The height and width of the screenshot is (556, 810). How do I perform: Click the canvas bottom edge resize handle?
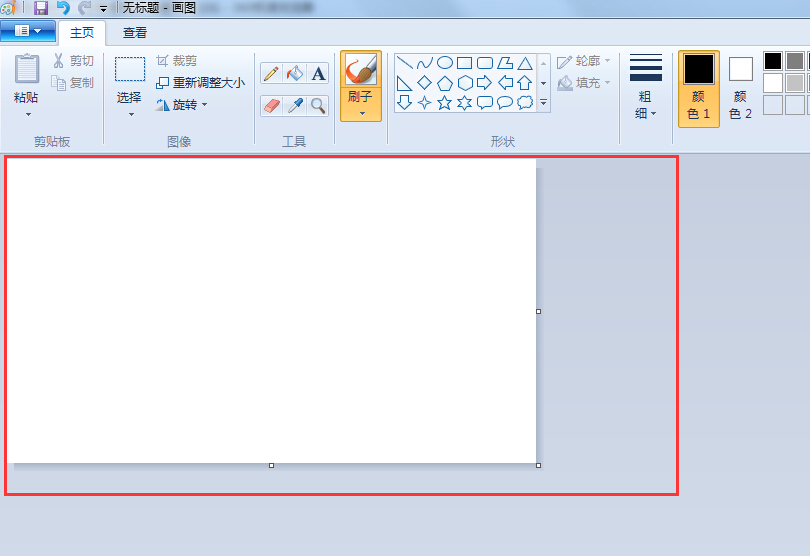pos(271,466)
